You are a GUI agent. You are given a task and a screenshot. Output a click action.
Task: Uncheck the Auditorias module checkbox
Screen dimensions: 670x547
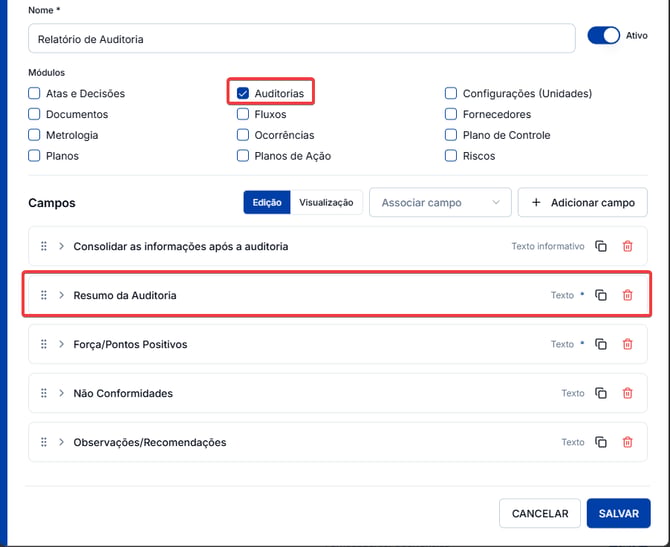click(243, 93)
